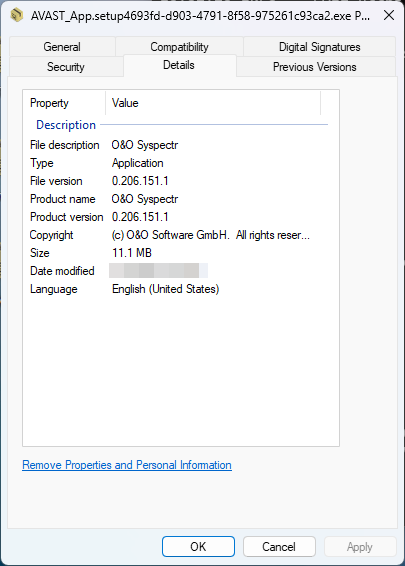Click the Application type value

point(138,163)
